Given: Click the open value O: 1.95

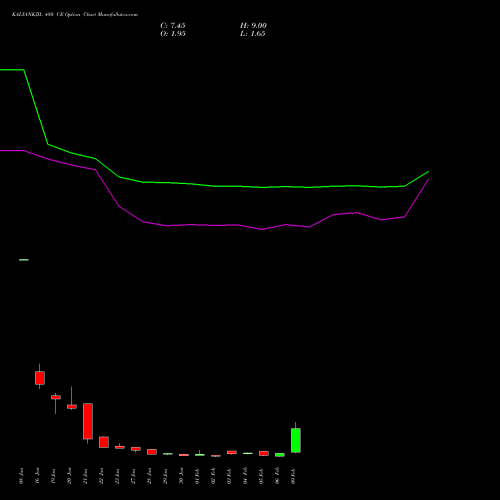Looking at the screenshot, I should point(173,34).
